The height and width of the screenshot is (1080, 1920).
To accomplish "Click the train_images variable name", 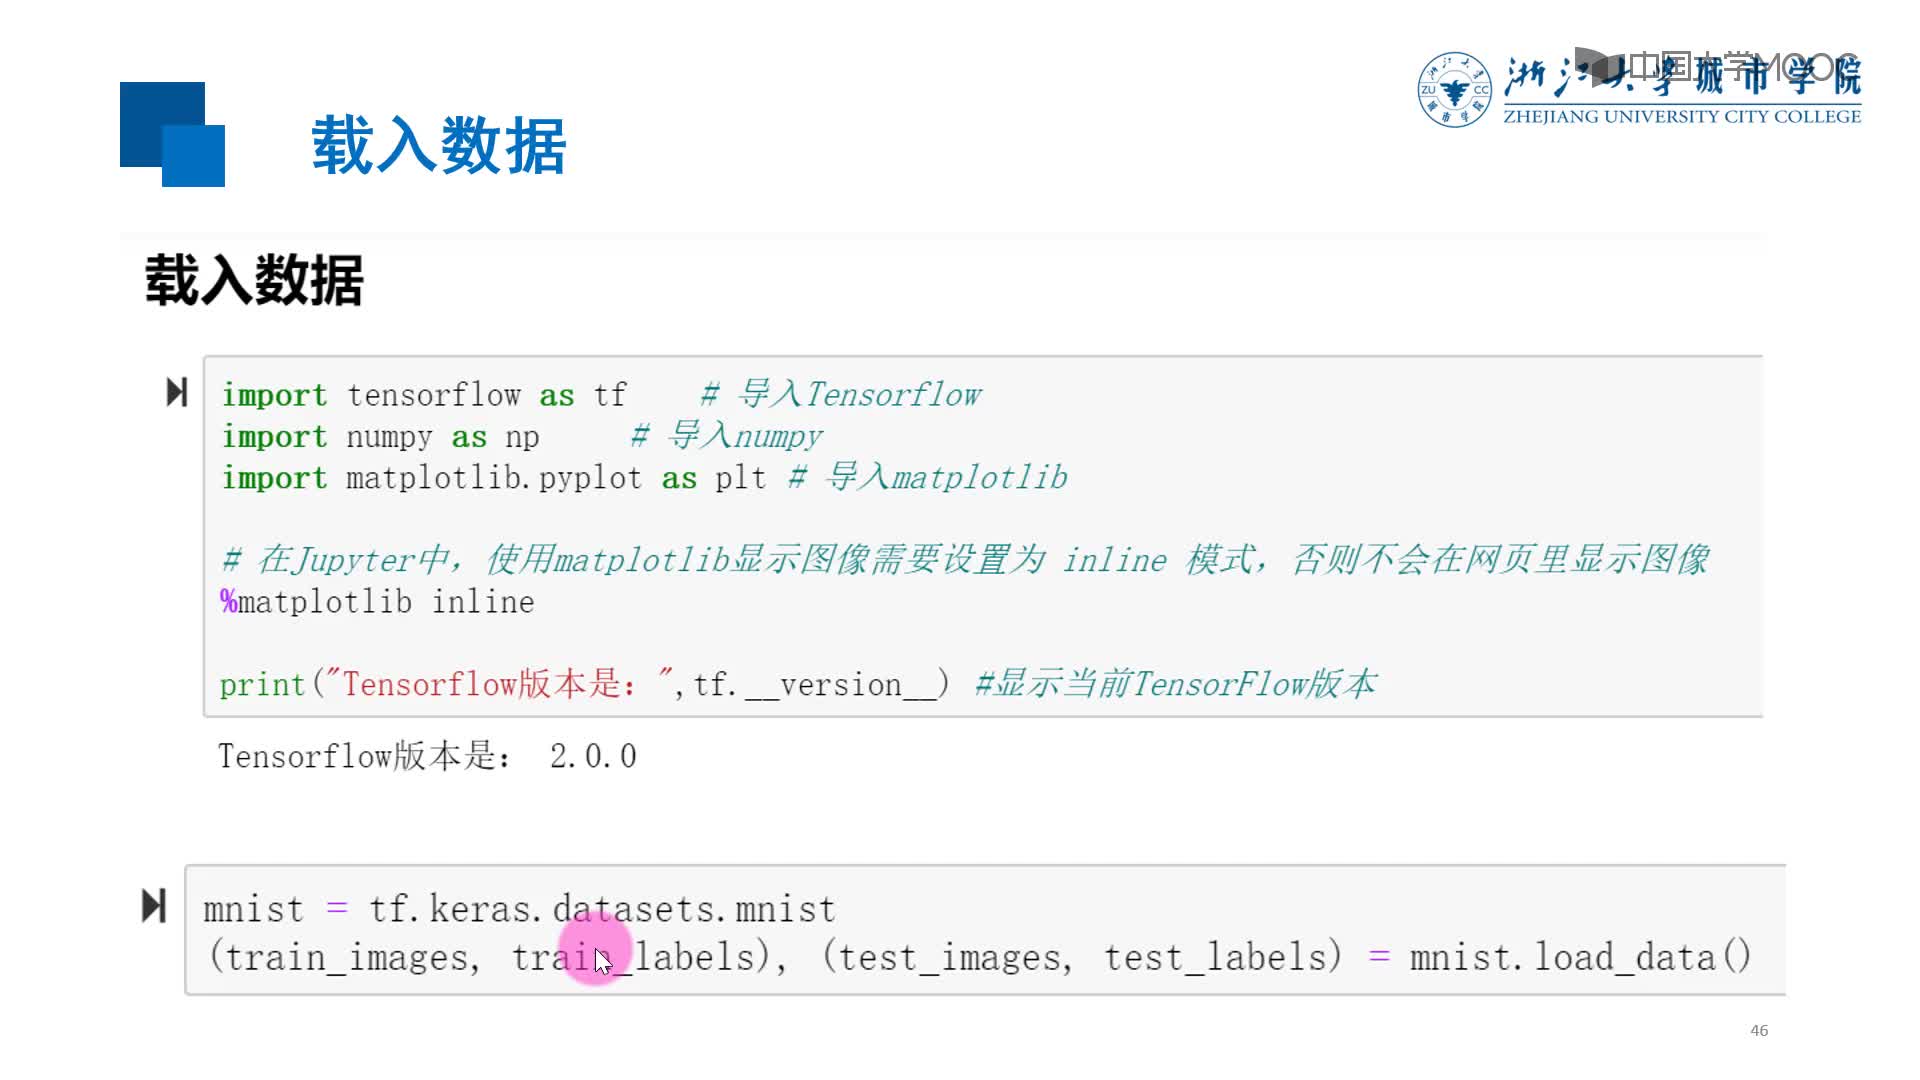I will 347,958.
